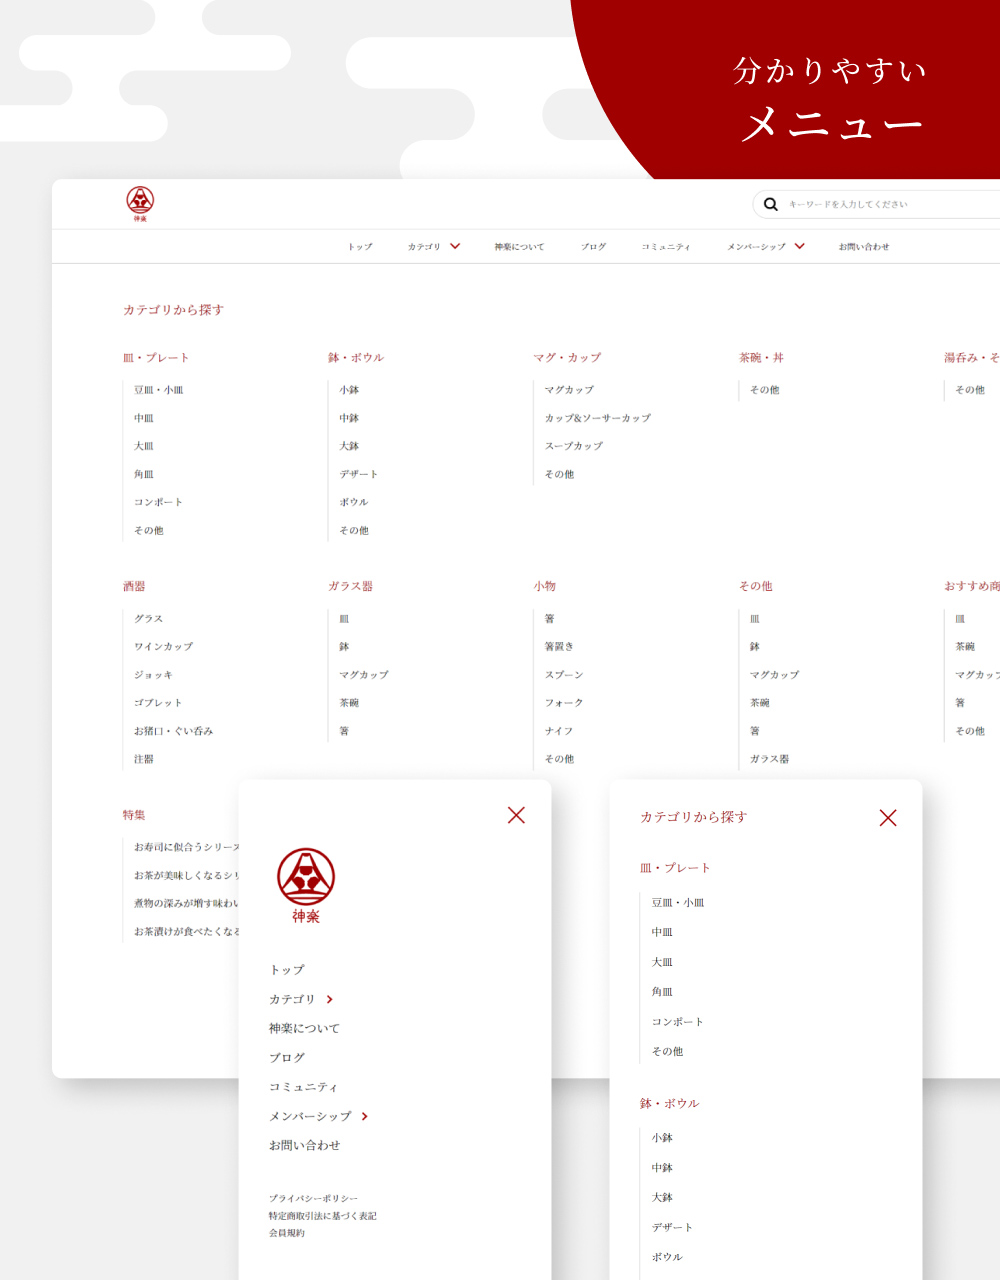
Task: Select フォーク under 小物
Action: 564,703
